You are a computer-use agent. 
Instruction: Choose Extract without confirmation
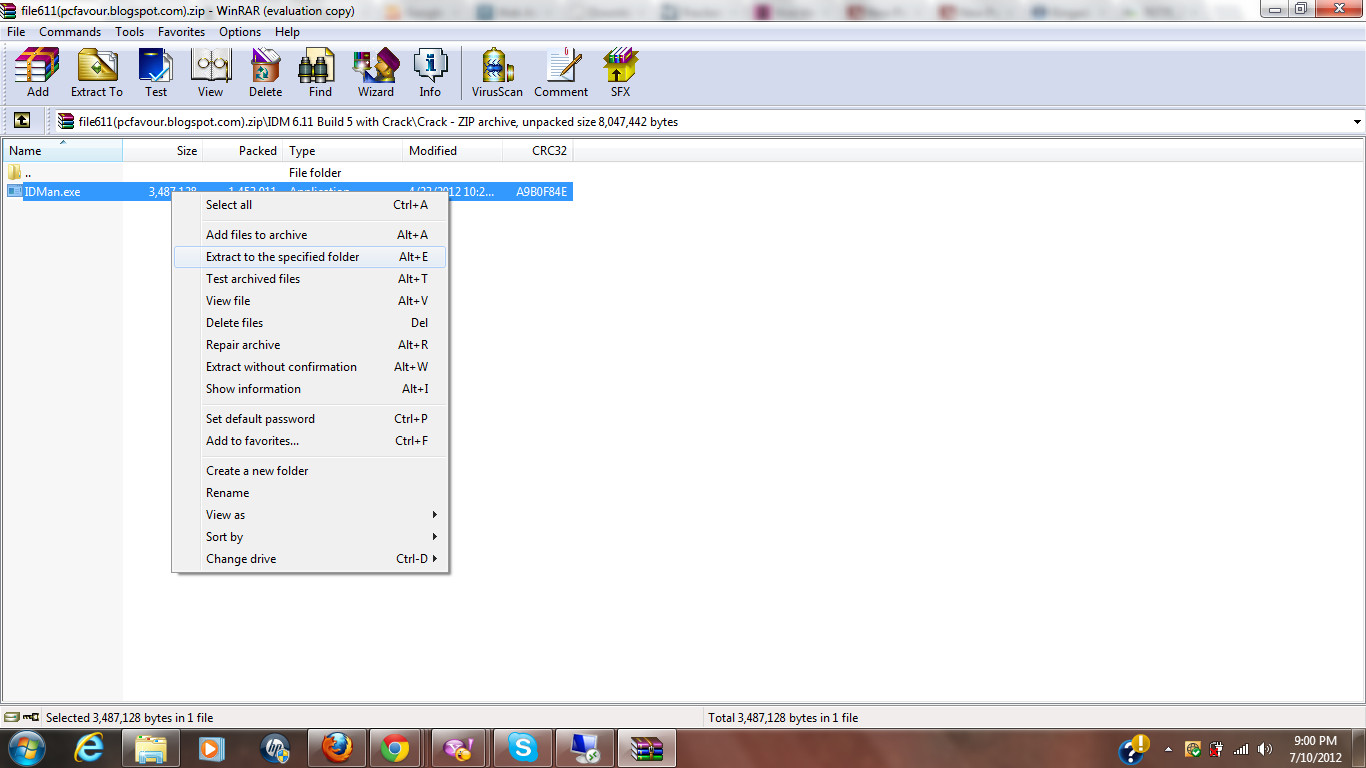pyautogui.click(x=310, y=367)
